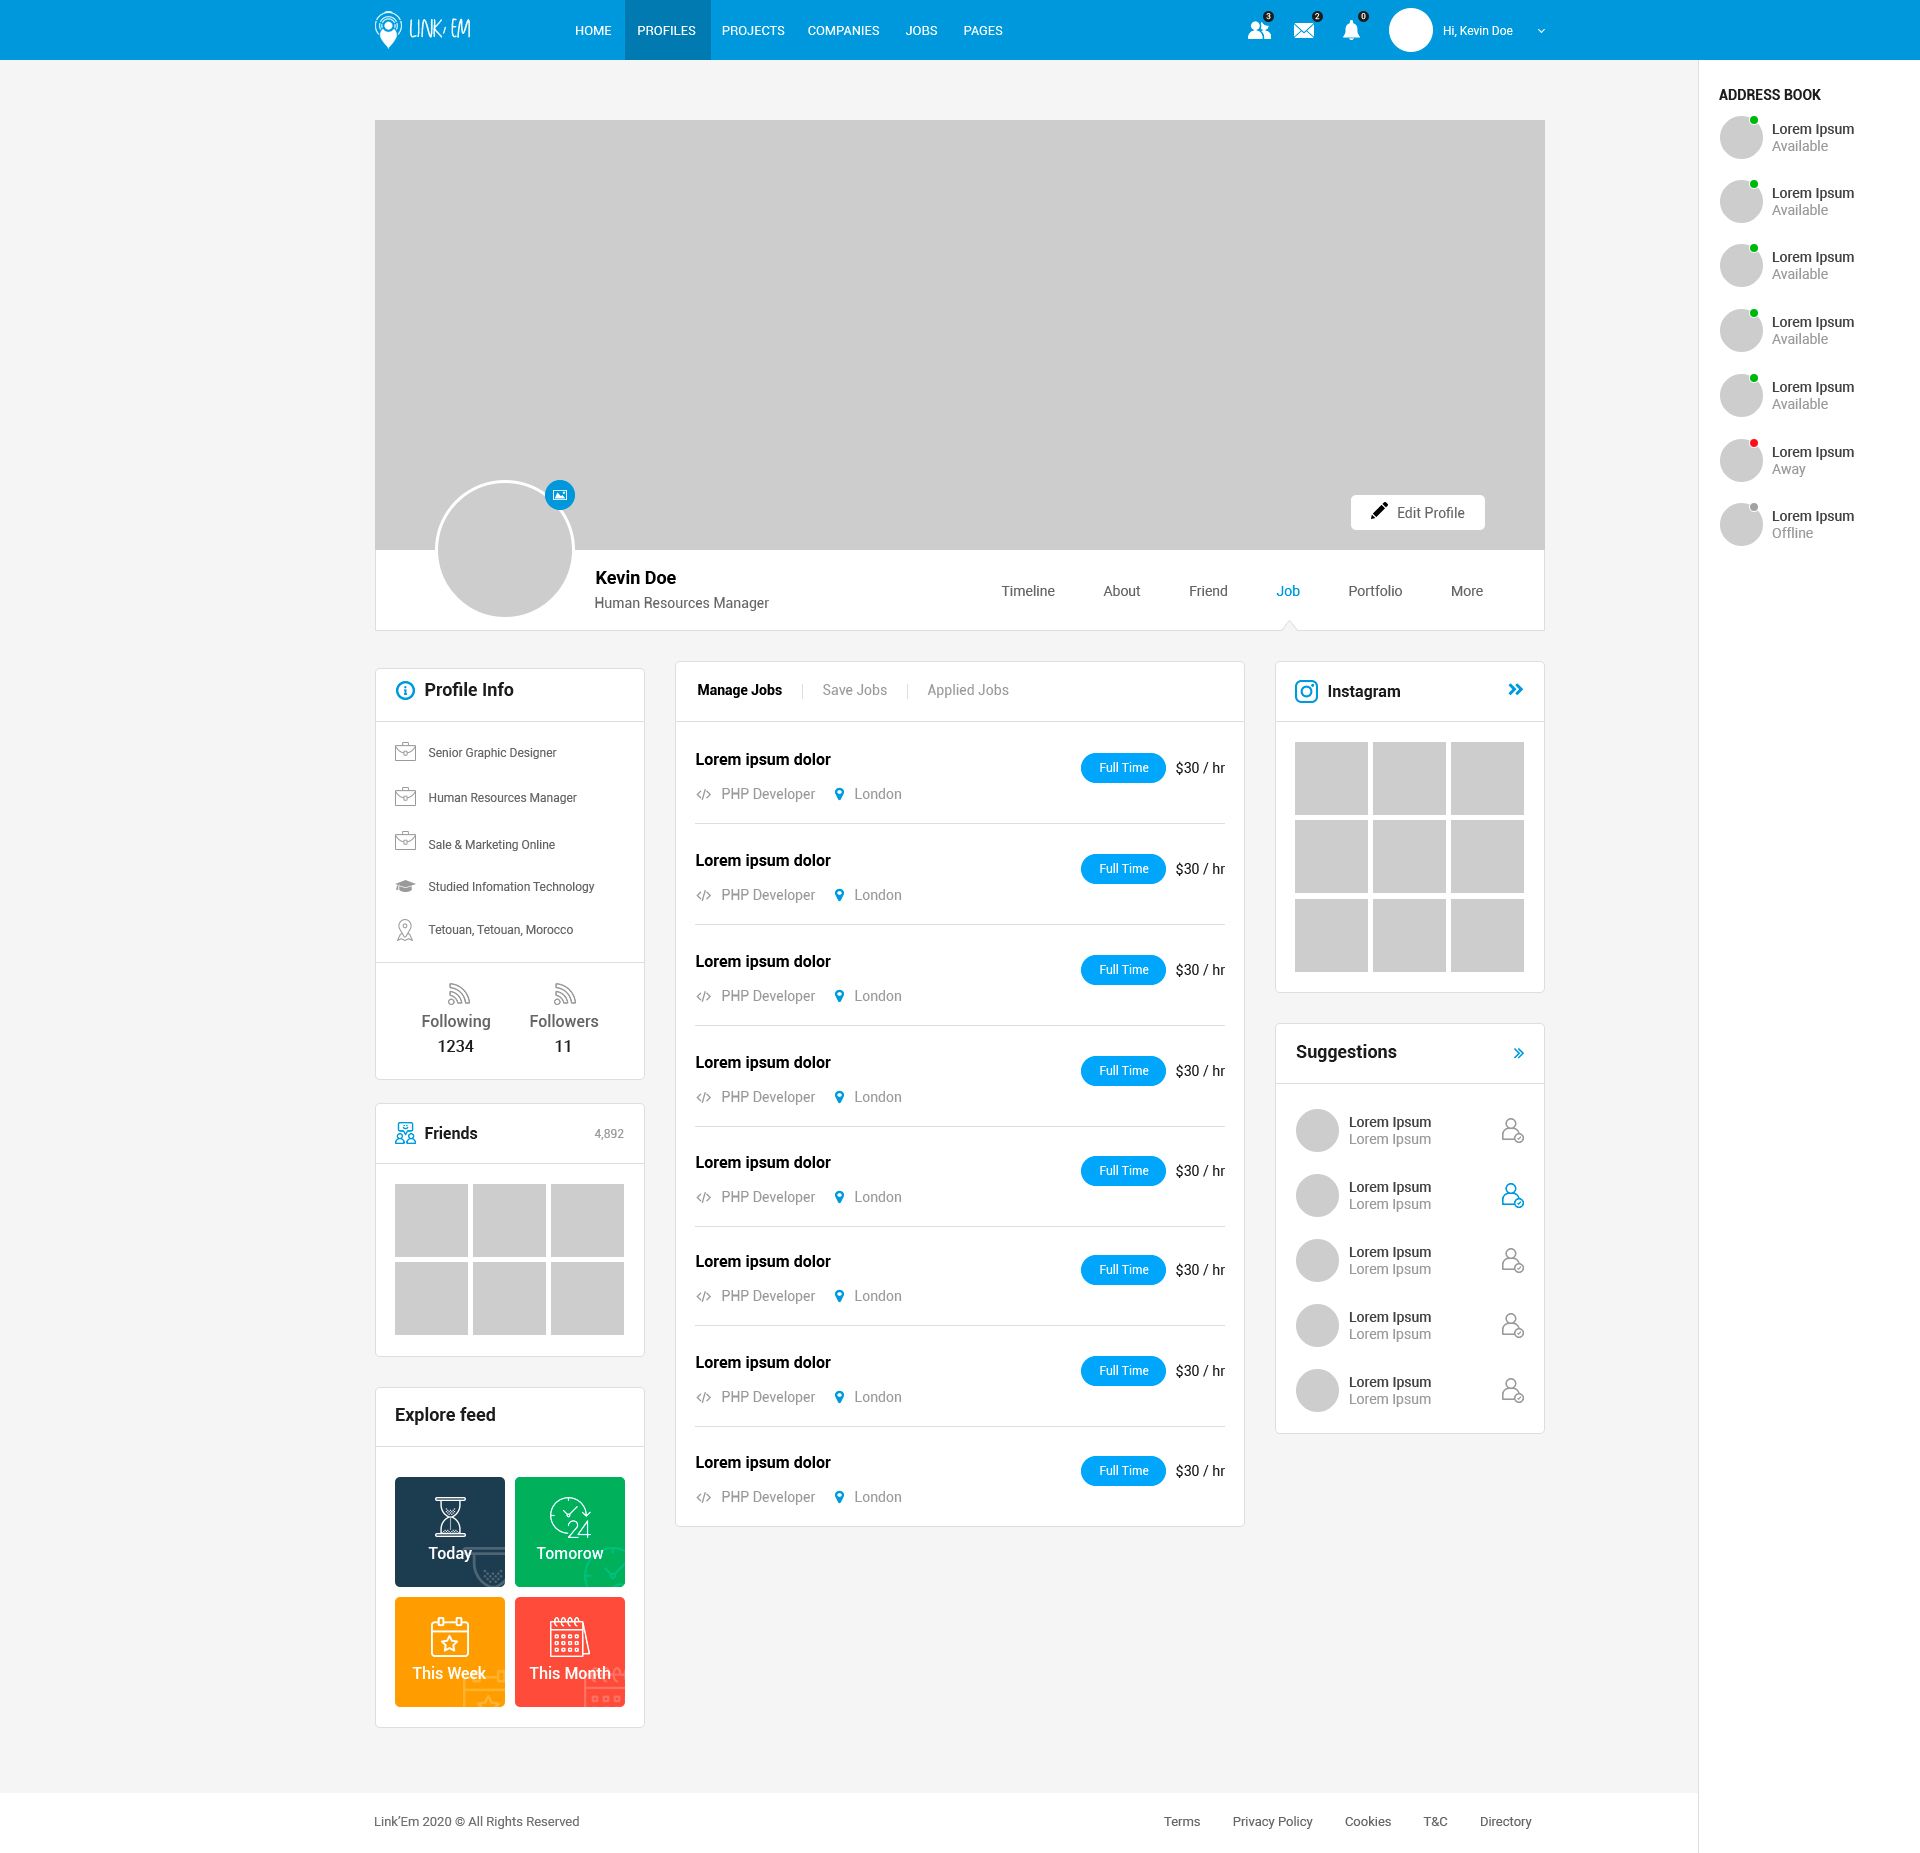Screen dimensions: 1920x1853
Task: Click the change photo icon on avatar
Action: tap(560, 495)
